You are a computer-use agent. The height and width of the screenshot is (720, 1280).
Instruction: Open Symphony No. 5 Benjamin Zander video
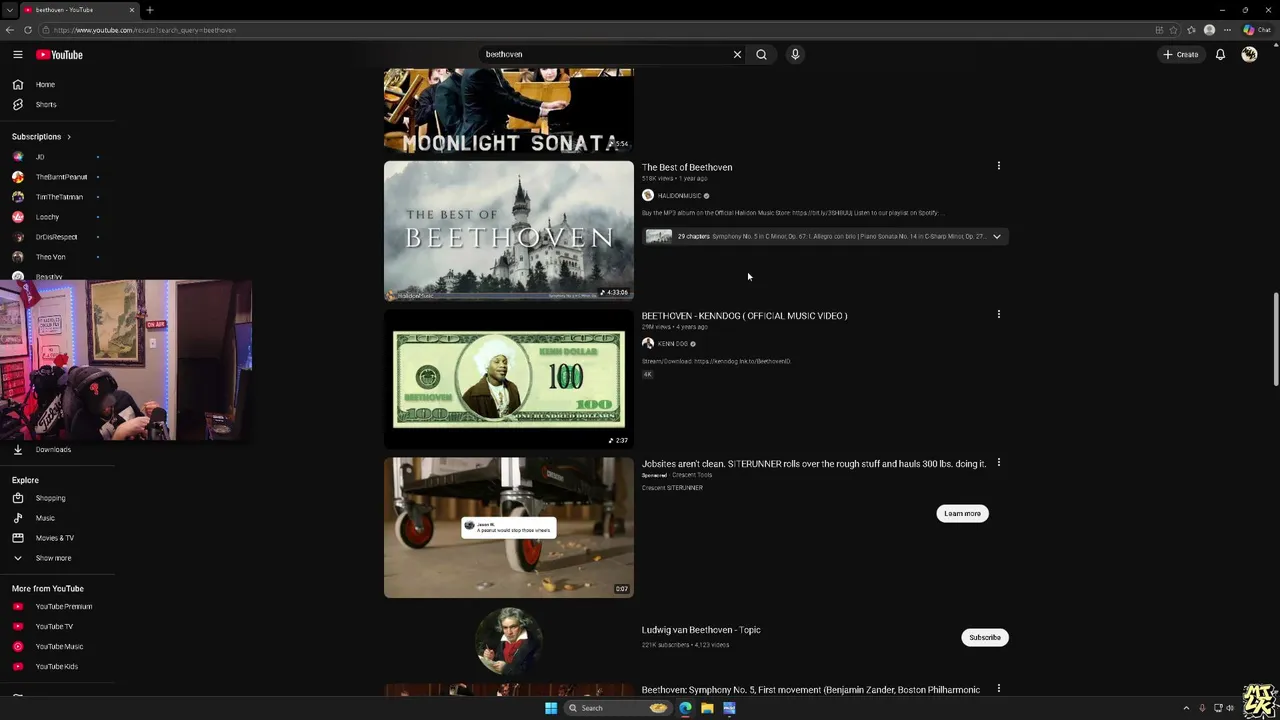(811, 690)
